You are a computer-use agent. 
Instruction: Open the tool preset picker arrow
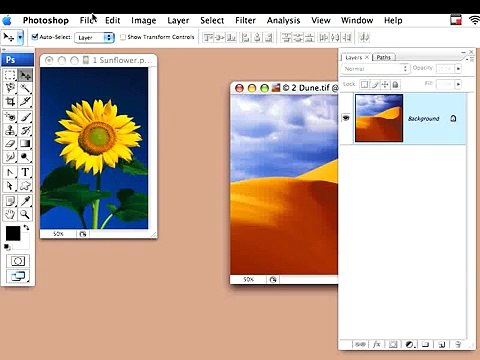point(20,37)
